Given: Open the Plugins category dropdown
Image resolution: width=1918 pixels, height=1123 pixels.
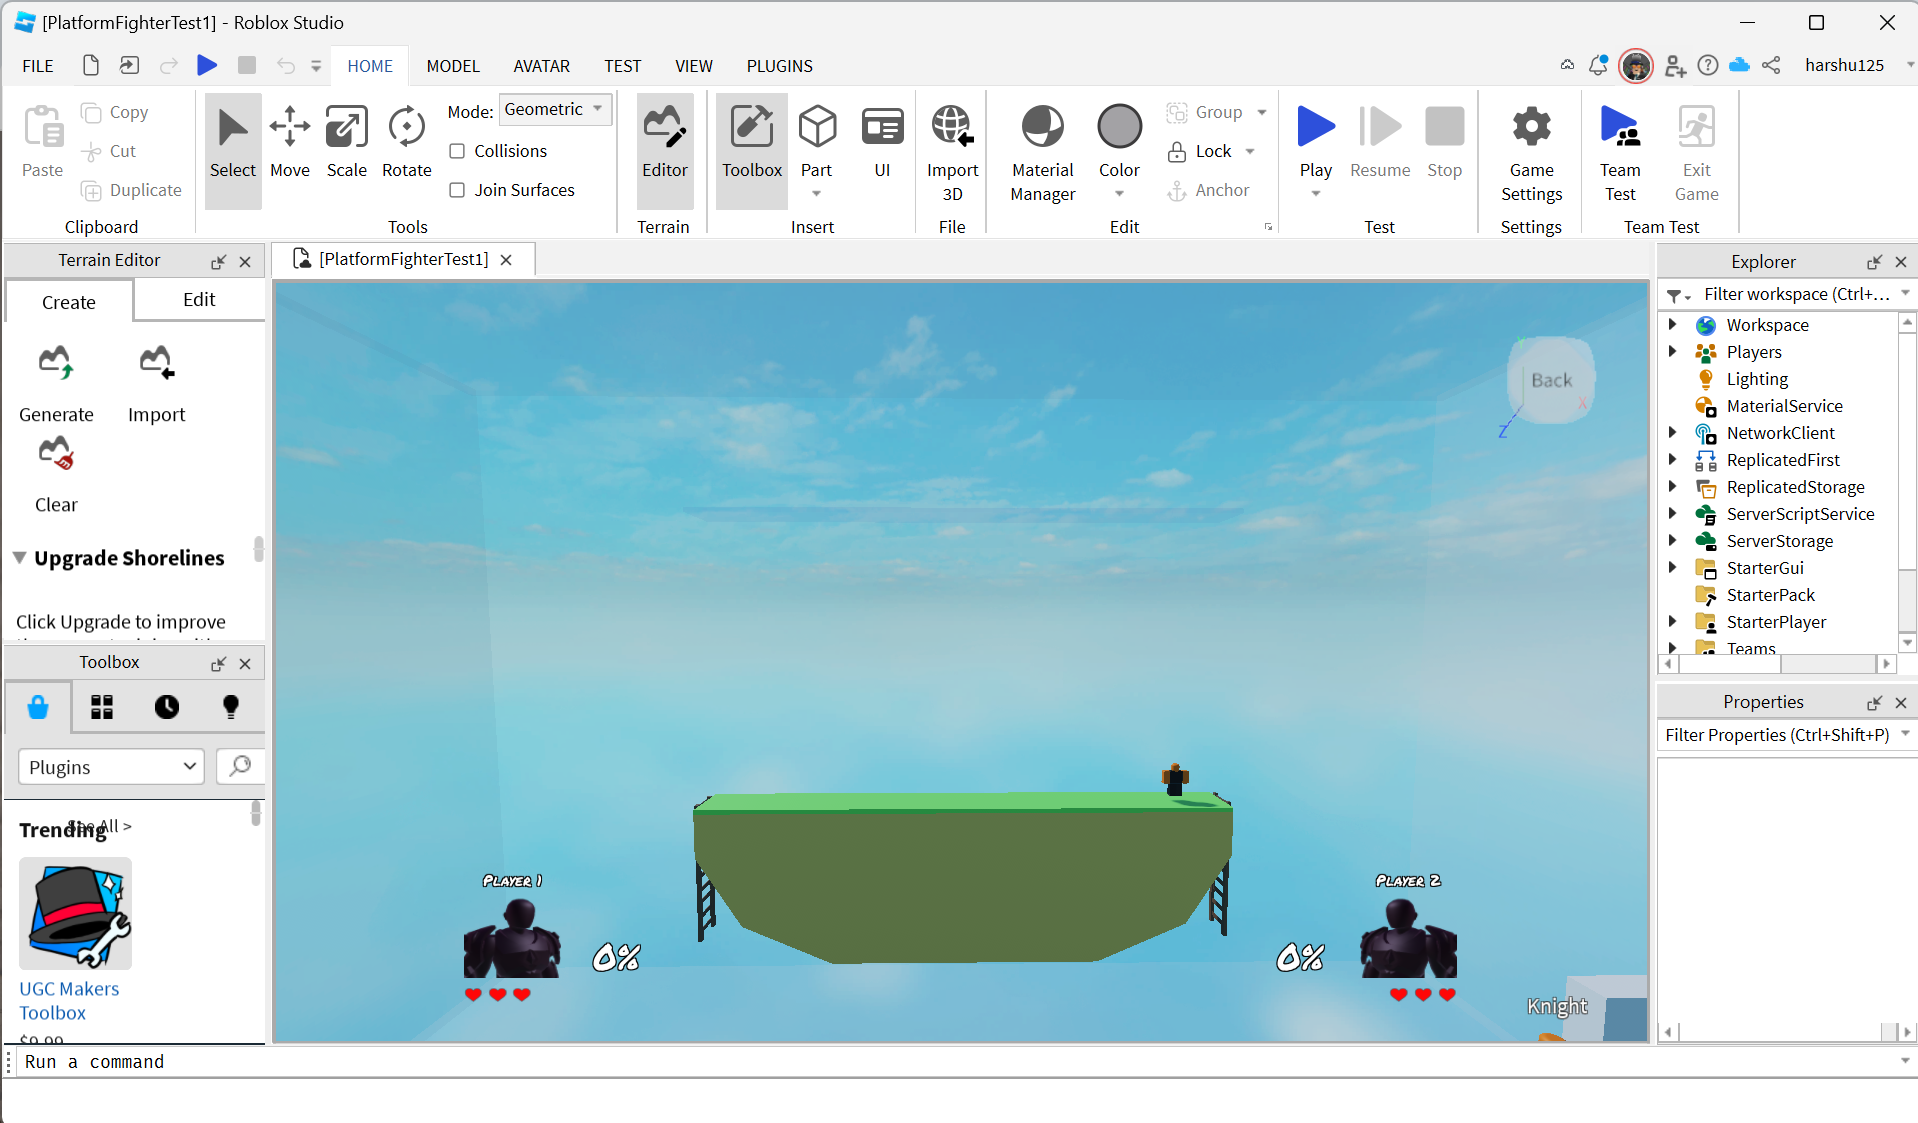Looking at the screenshot, I should click(x=111, y=767).
